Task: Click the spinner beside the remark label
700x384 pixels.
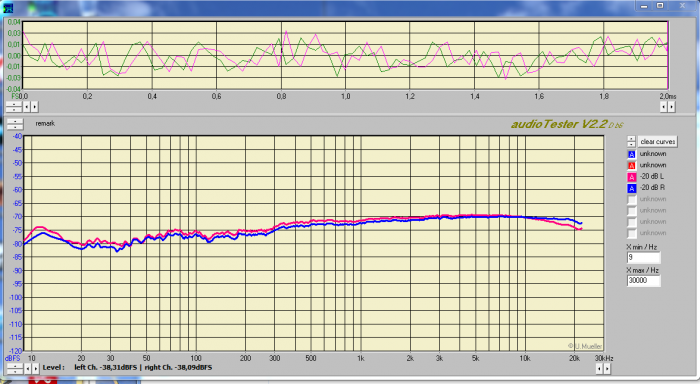Action: 15,124
